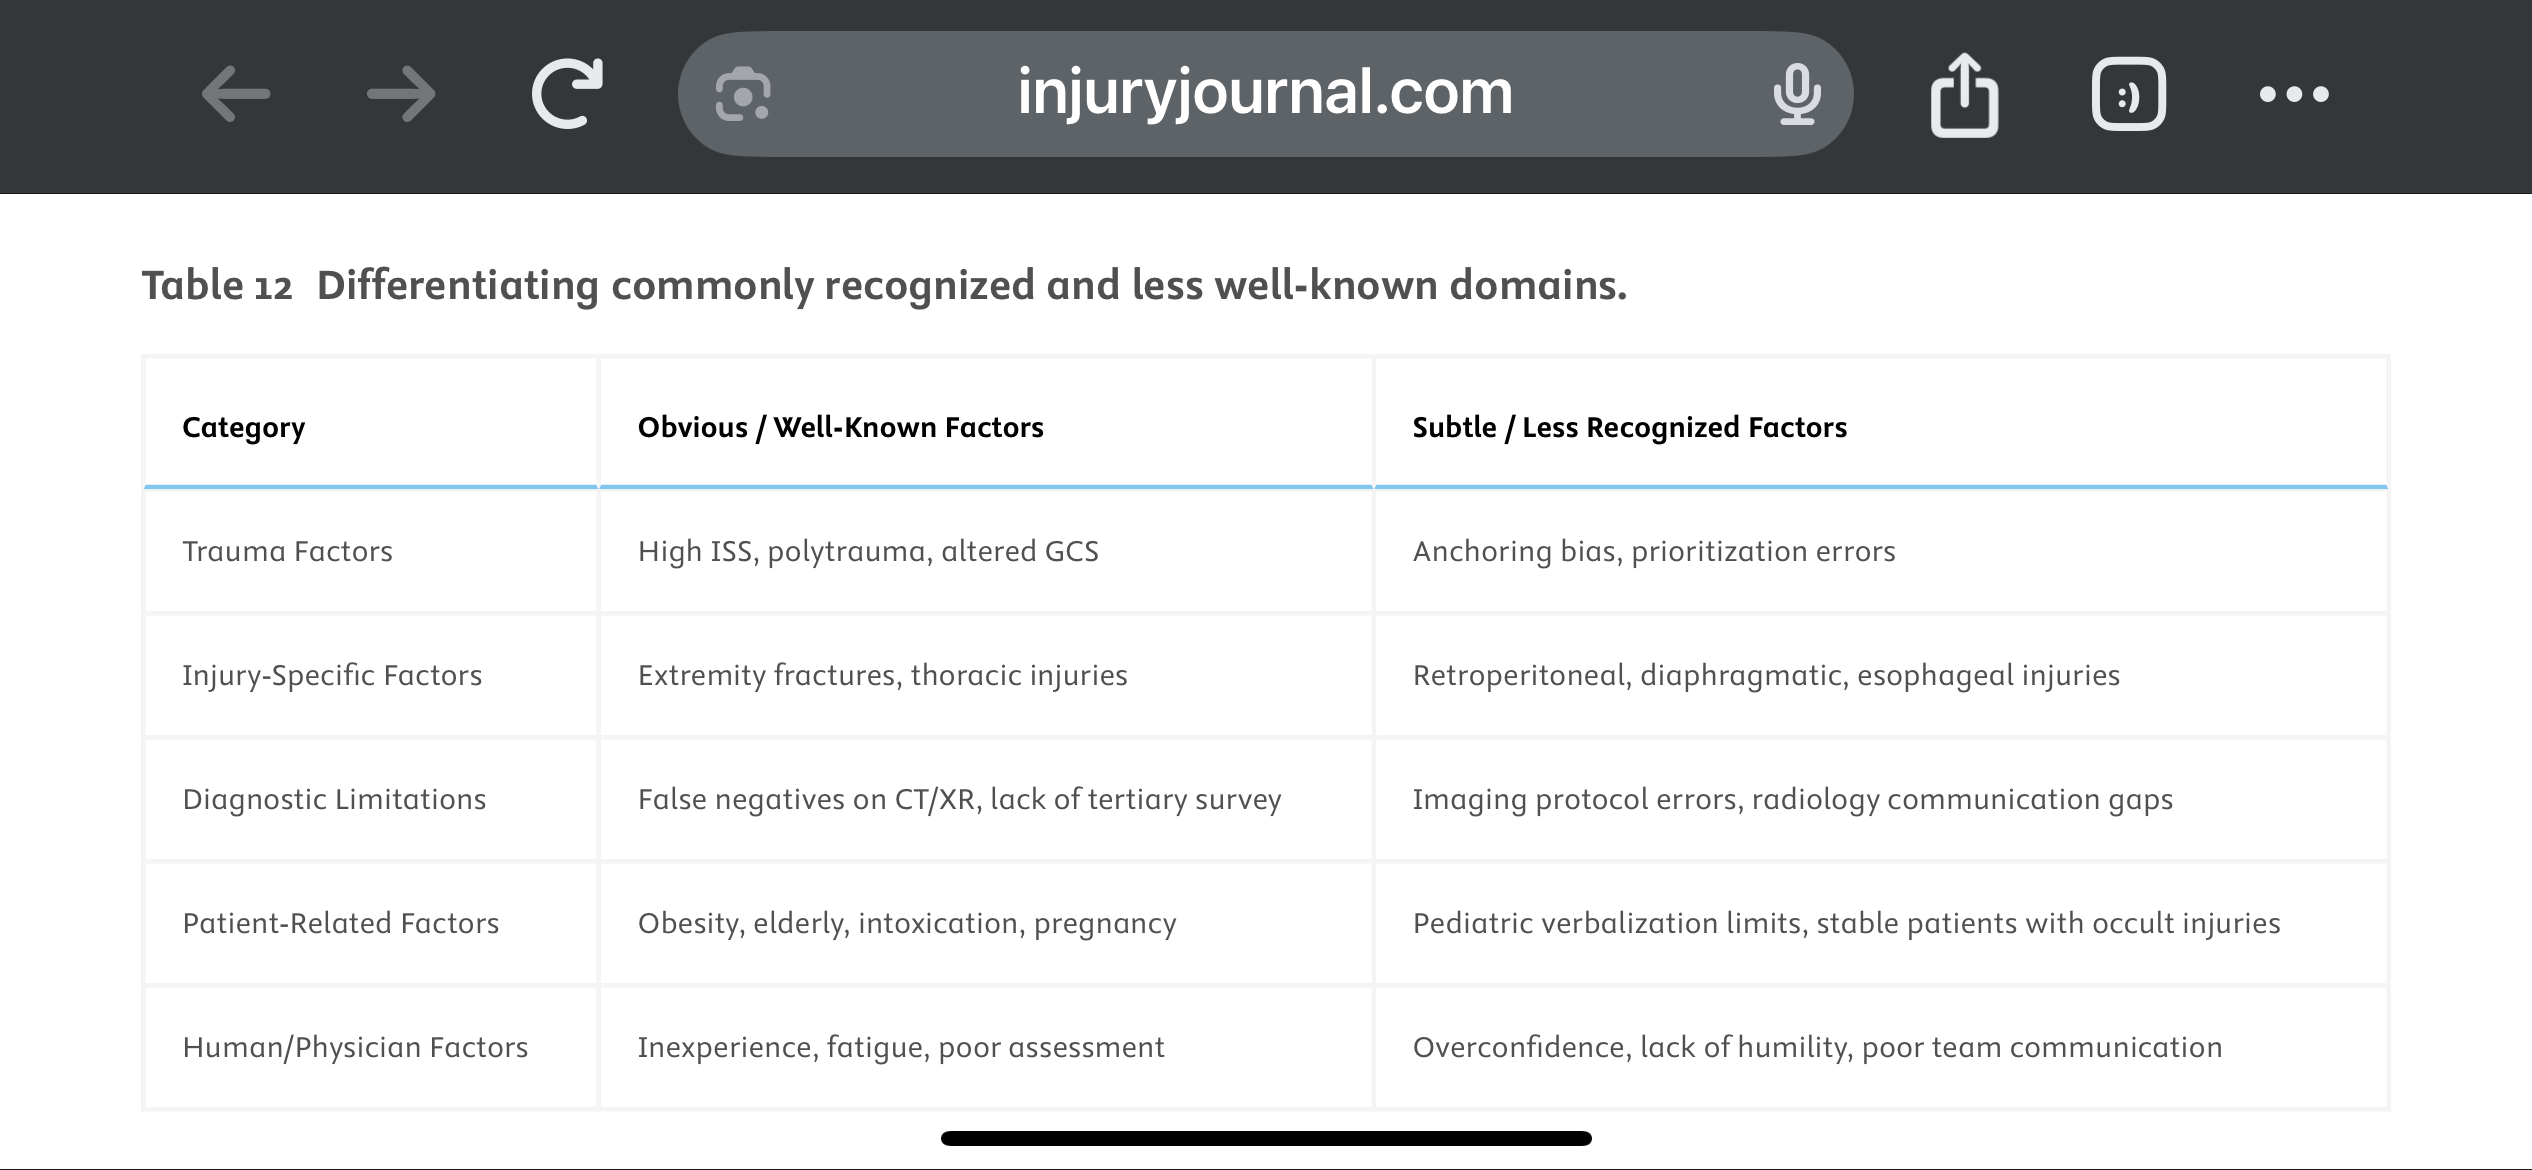Image resolution: width=2532 pixels, height=1170 pixels.
Task: Reload the injuryjournal.com page
Action: 567,93
